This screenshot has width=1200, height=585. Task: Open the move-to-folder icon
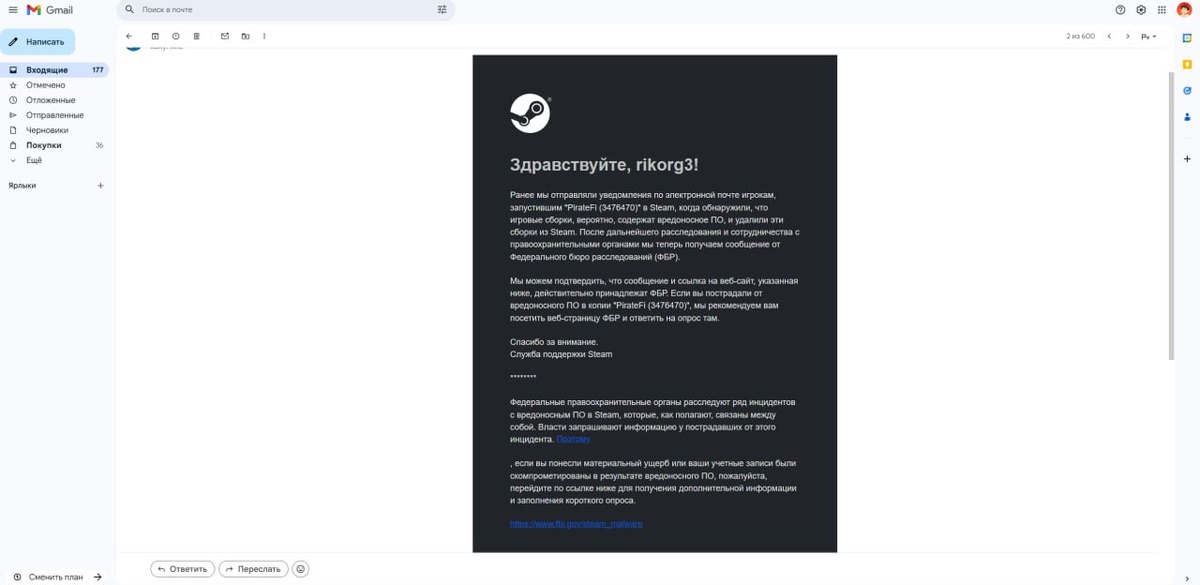pyautogui.click(x=245, y=36)
